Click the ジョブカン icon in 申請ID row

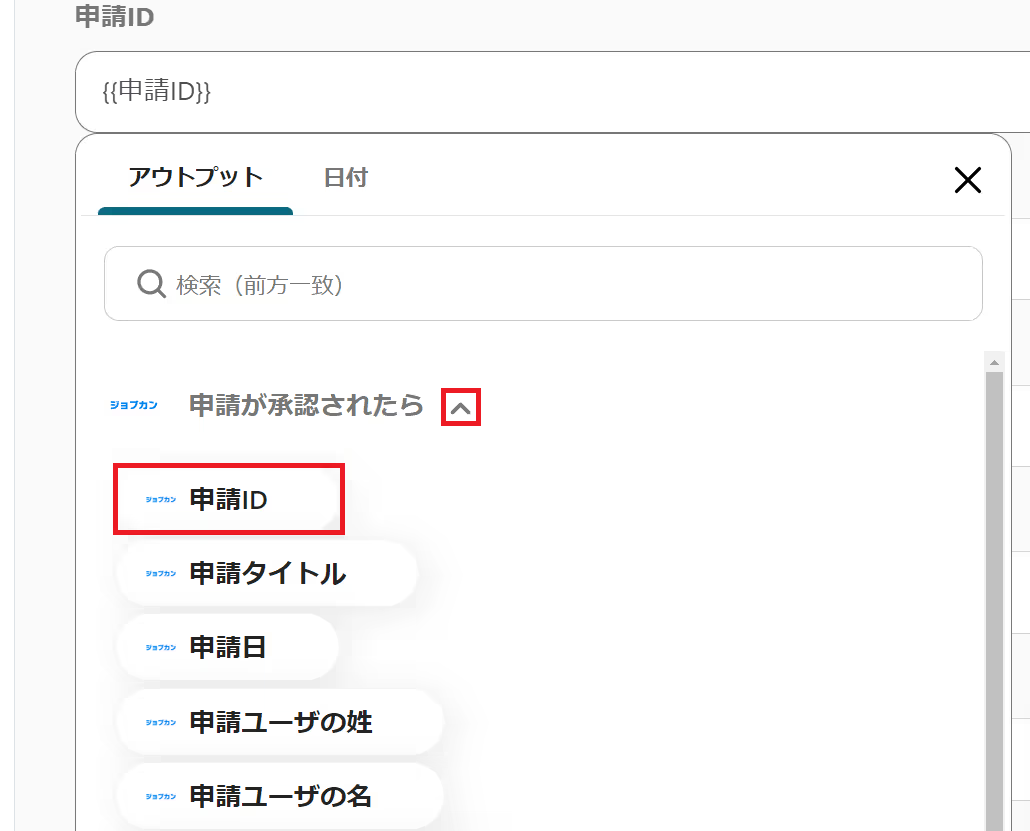pyautogui.click(x=161, y=500)
